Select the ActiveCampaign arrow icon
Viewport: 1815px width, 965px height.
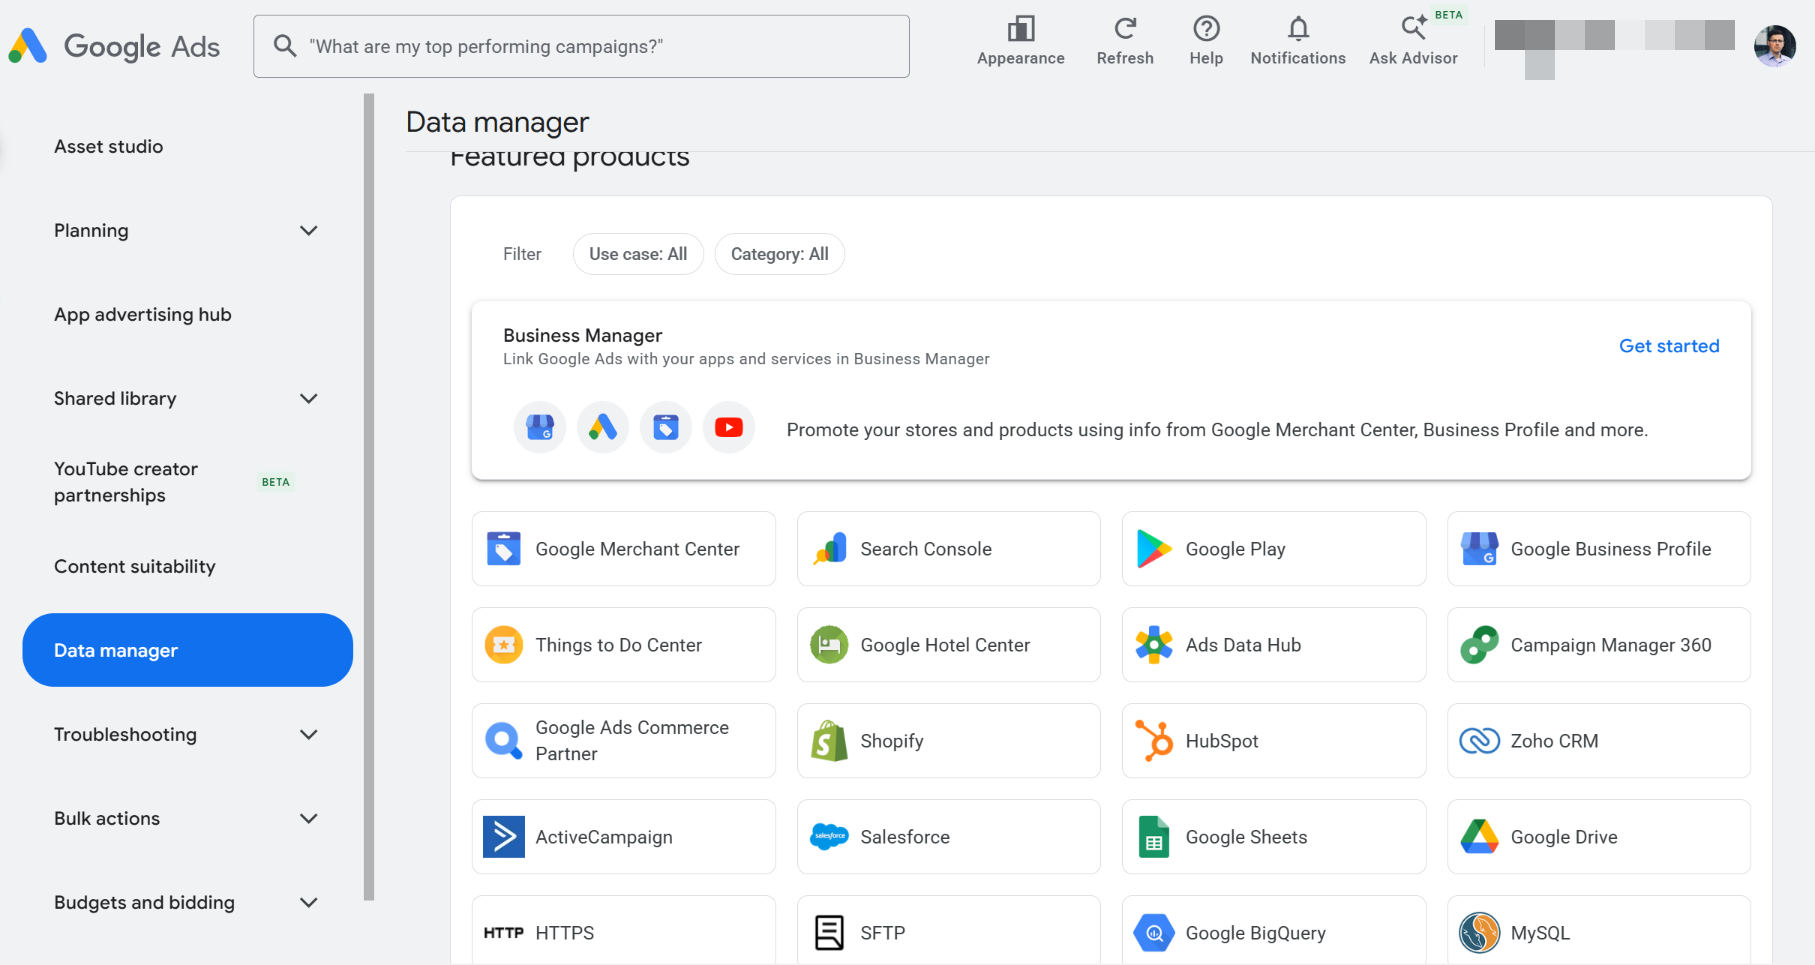(x=504, y=837)
